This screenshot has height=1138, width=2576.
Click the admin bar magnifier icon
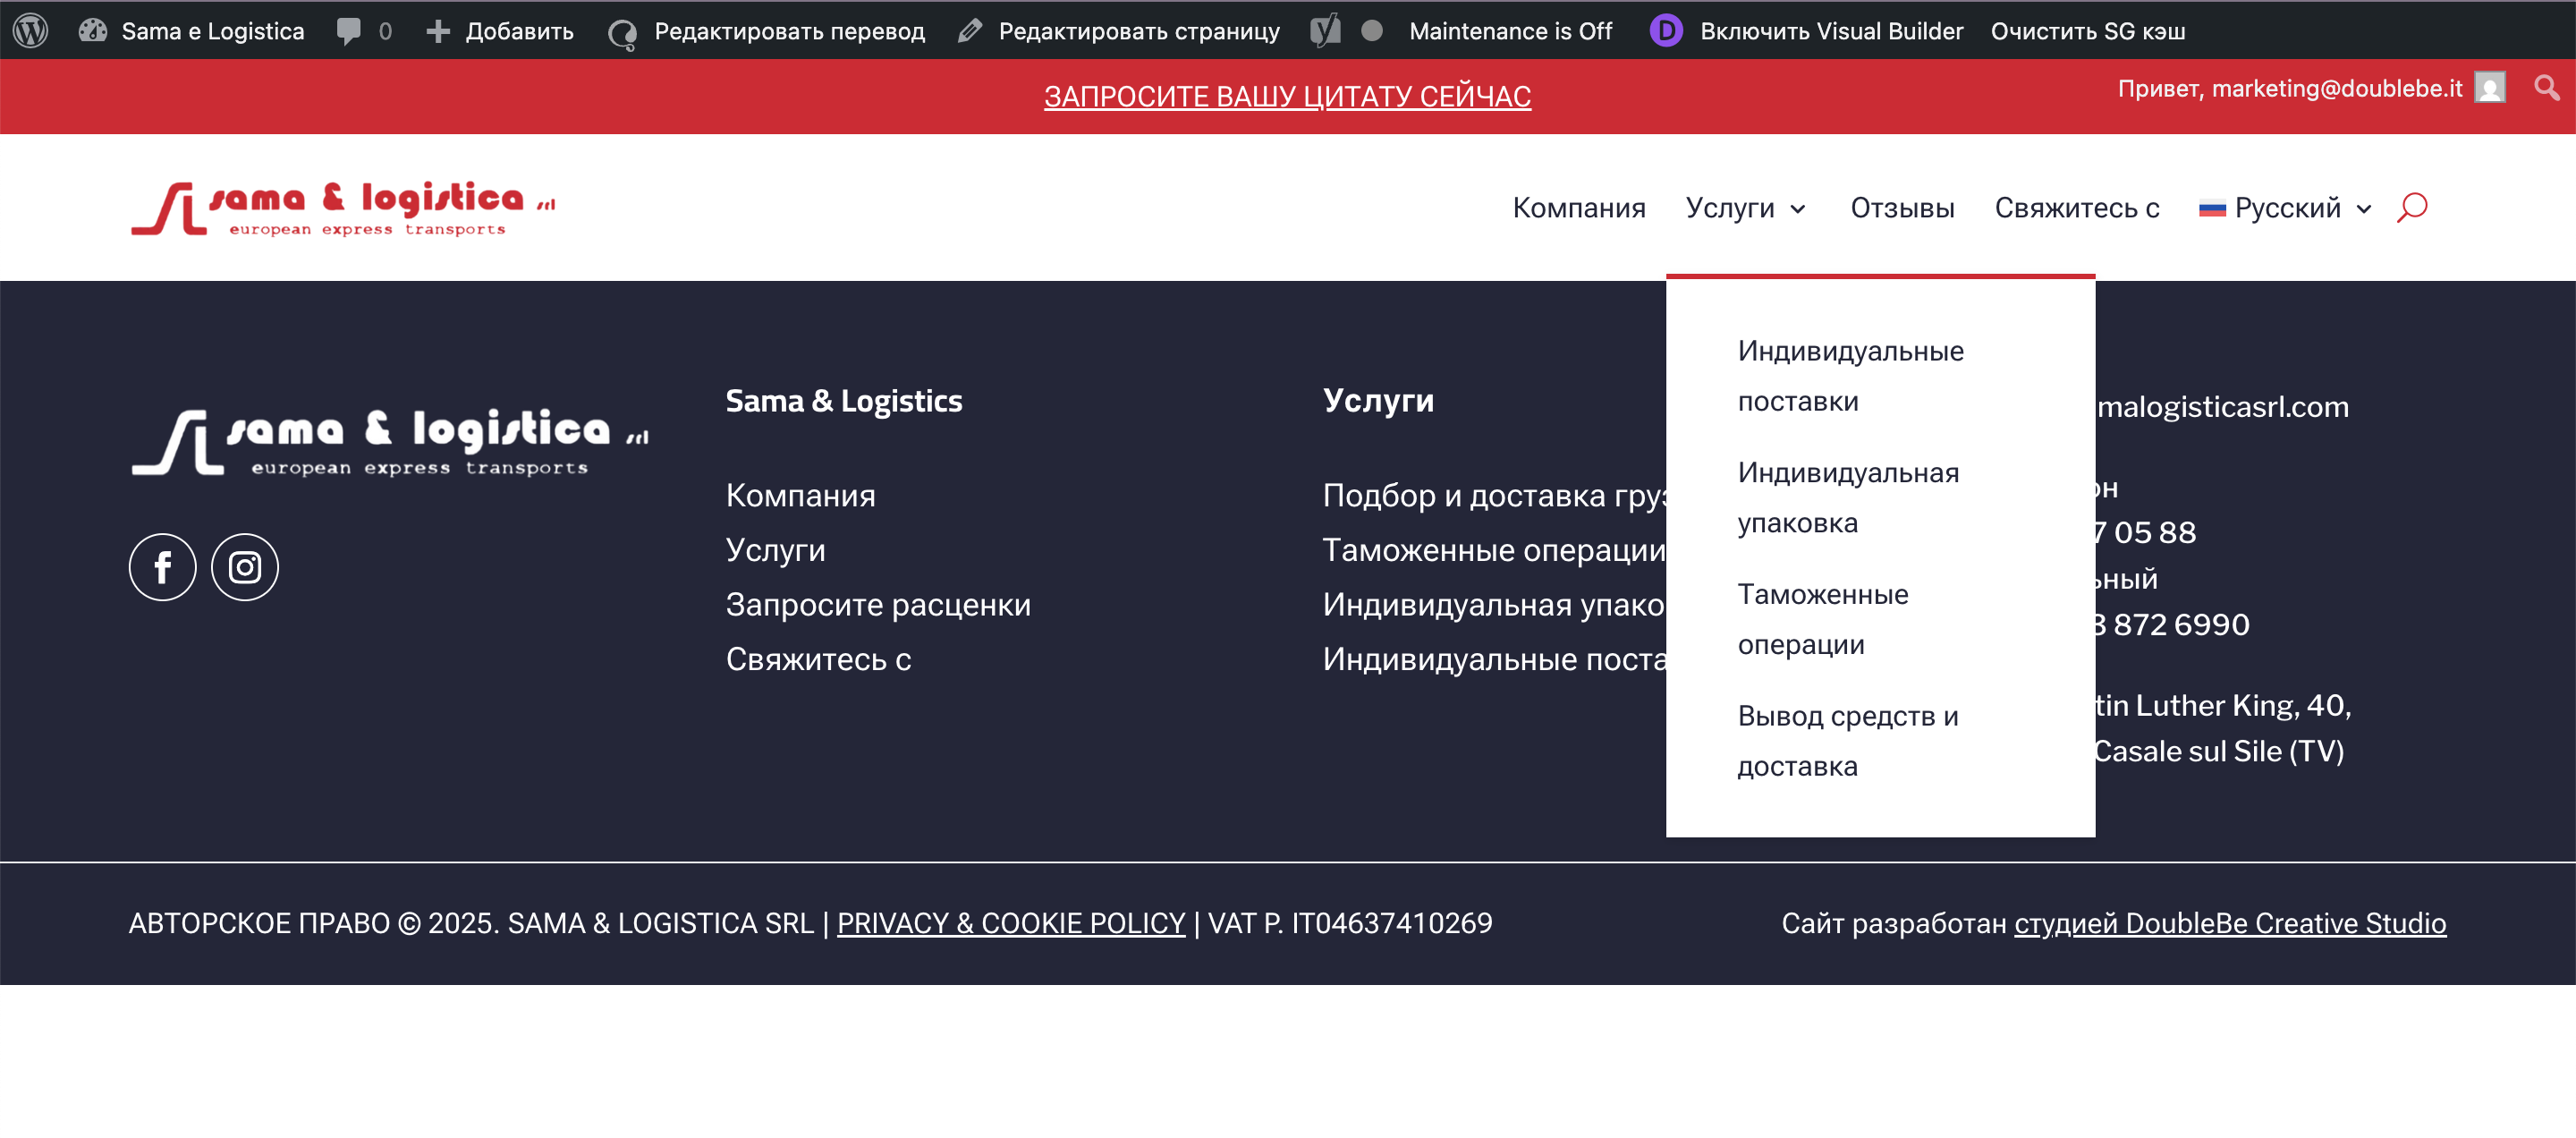click(2546, 88)
